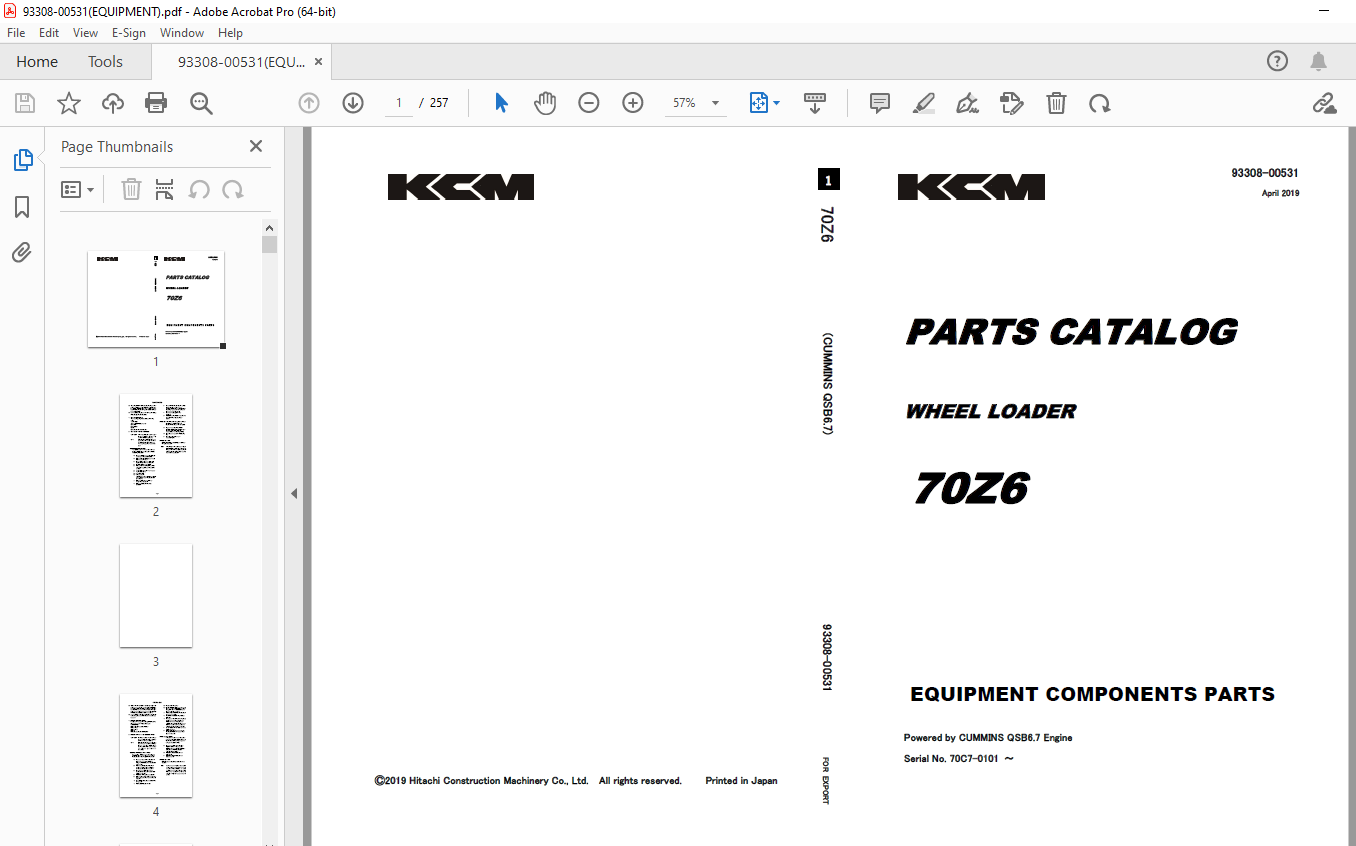
Task: Click the Powered by CUMMINS QSB6.7 Engine text
Action: tap(988, 738)
